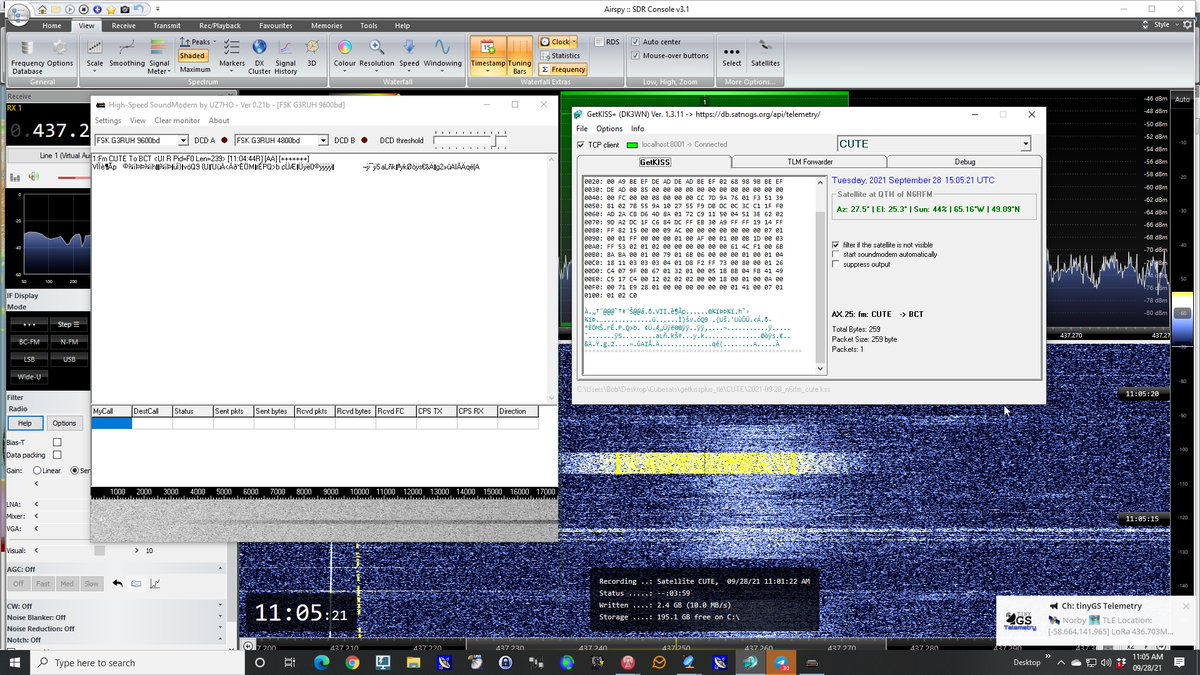Switch to the Receive ribbon tab
This screenshot has height=675, width=1200.
[x=124, y=25]
